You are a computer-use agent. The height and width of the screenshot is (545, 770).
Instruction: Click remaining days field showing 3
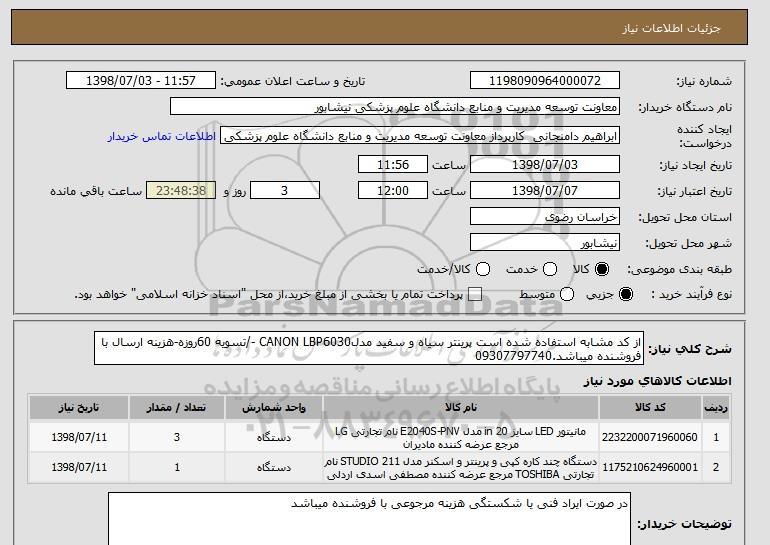click(x=285, y=191)
